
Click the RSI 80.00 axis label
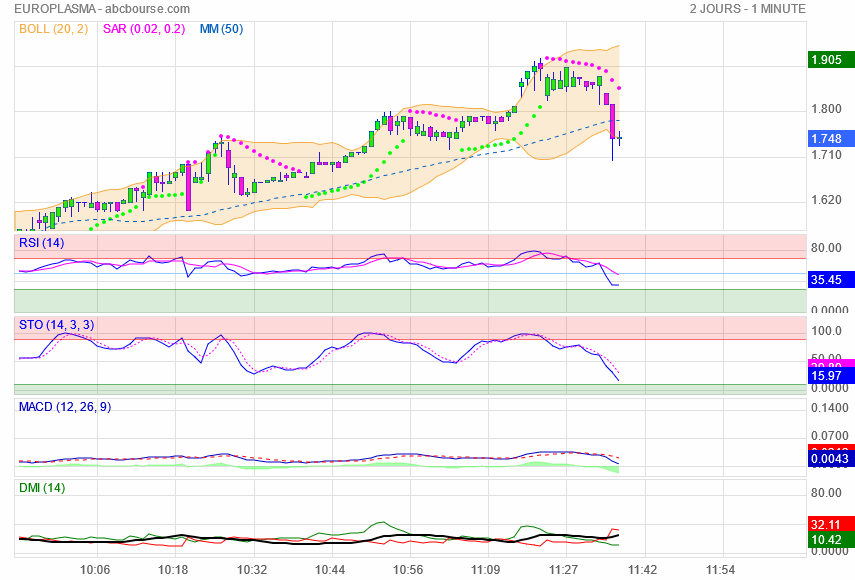tap(826, 248)
